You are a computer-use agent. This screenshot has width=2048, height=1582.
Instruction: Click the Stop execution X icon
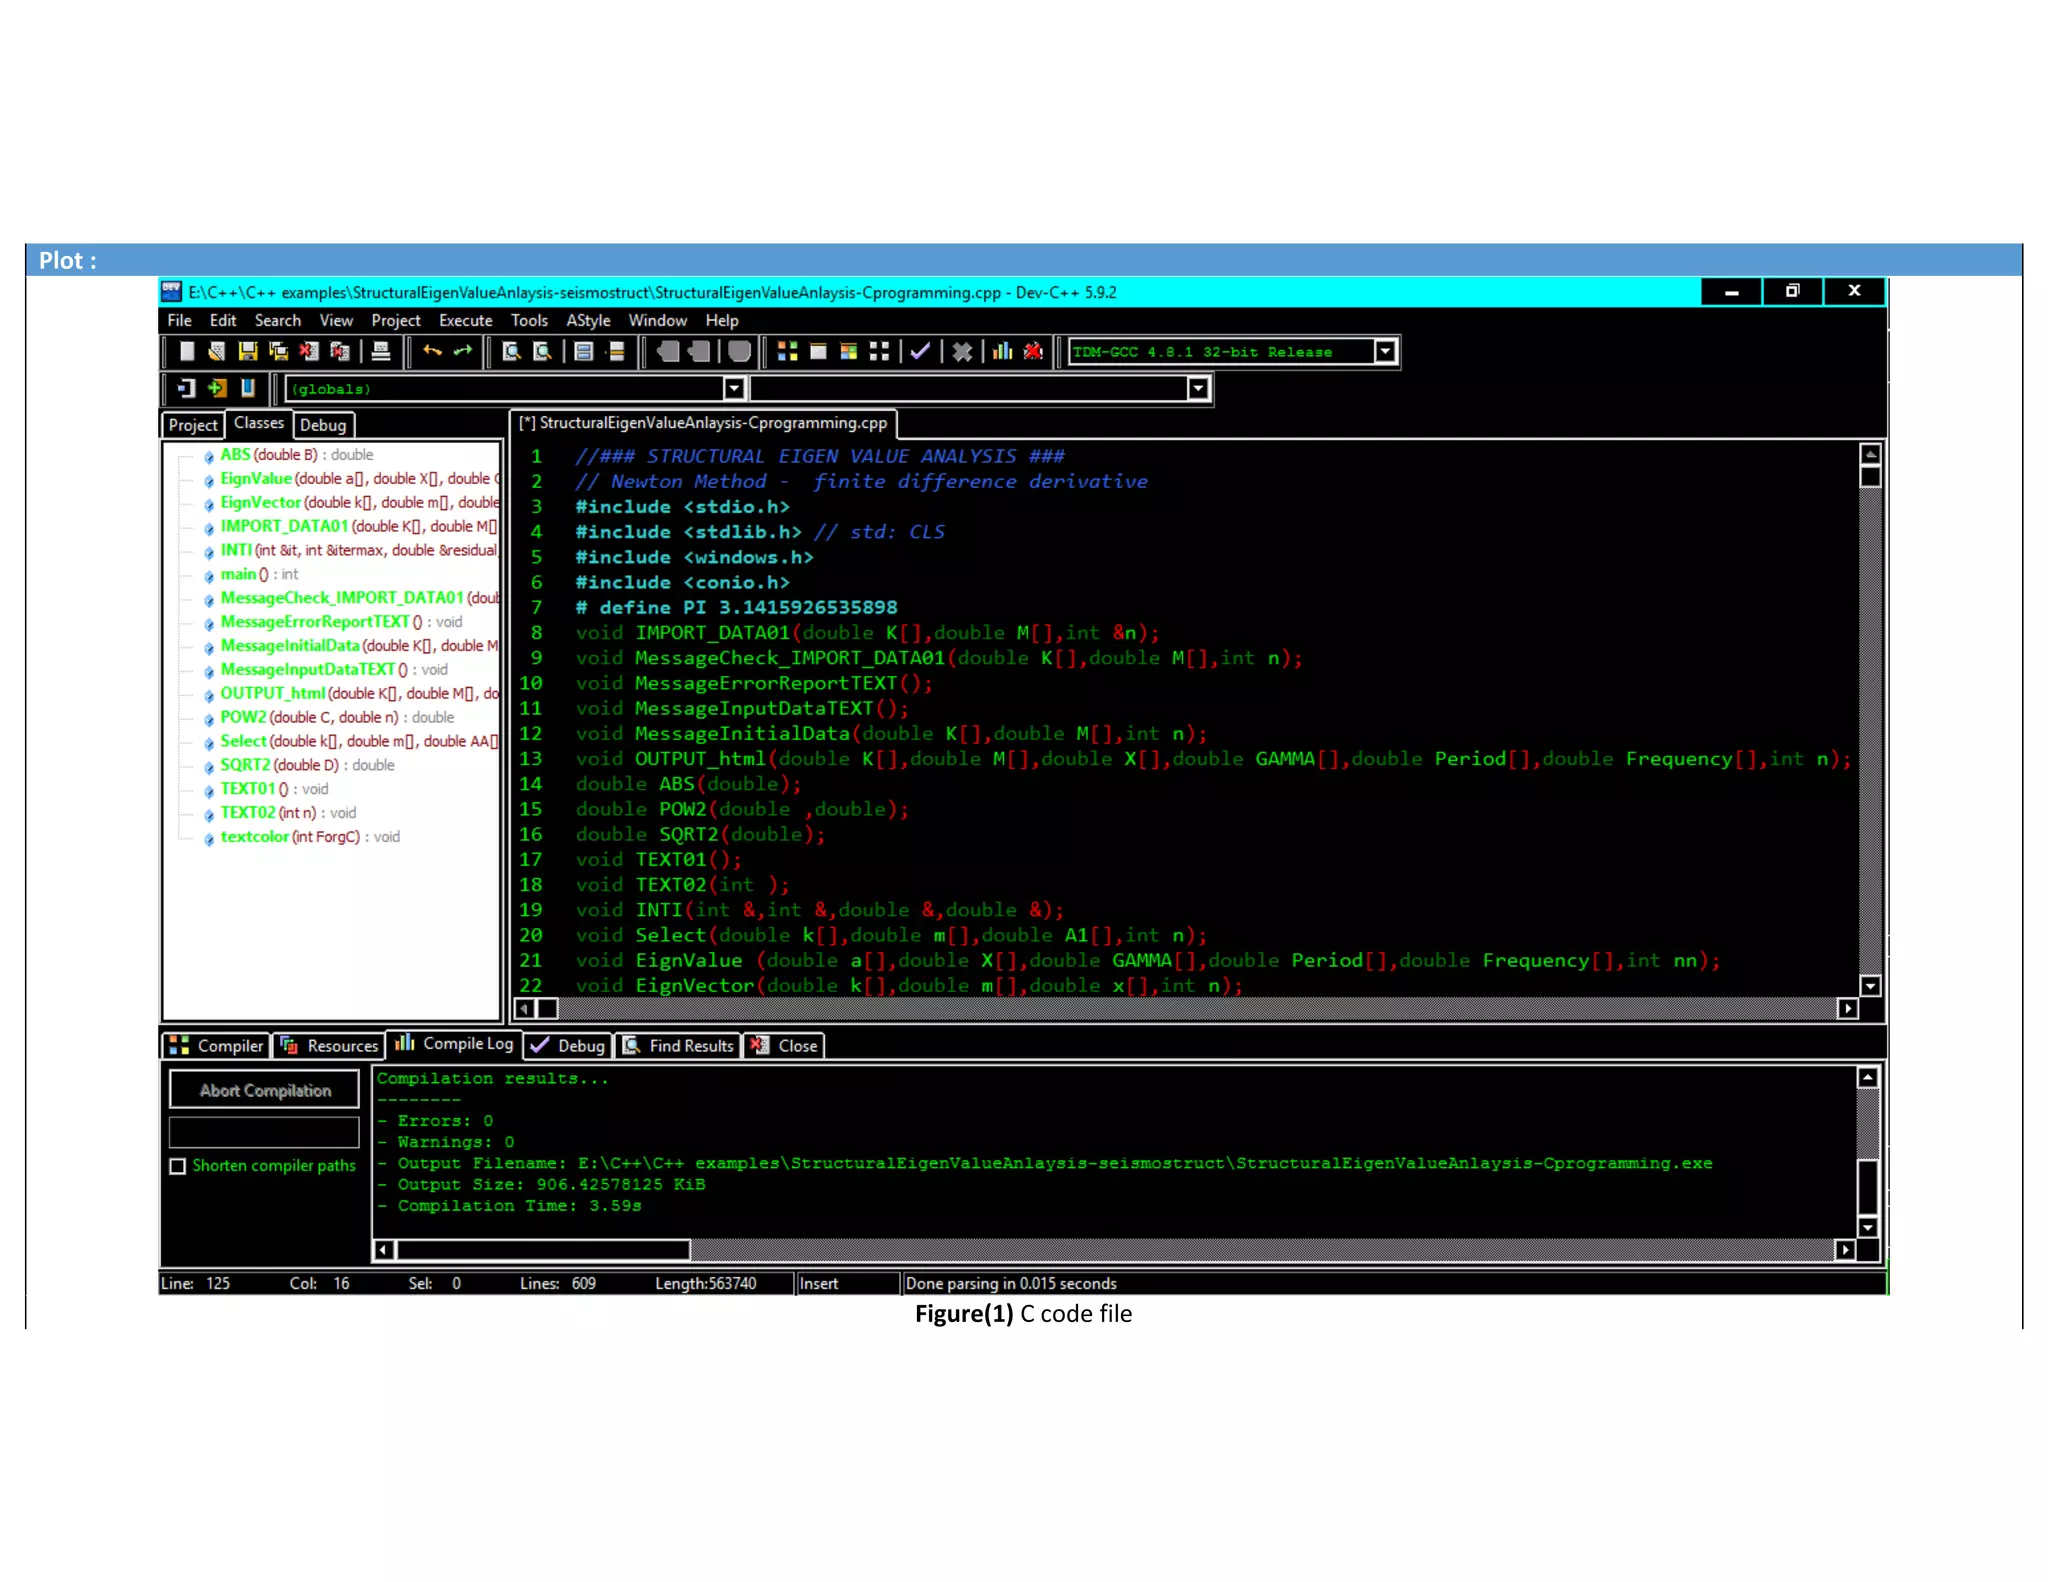pos(962,351)
